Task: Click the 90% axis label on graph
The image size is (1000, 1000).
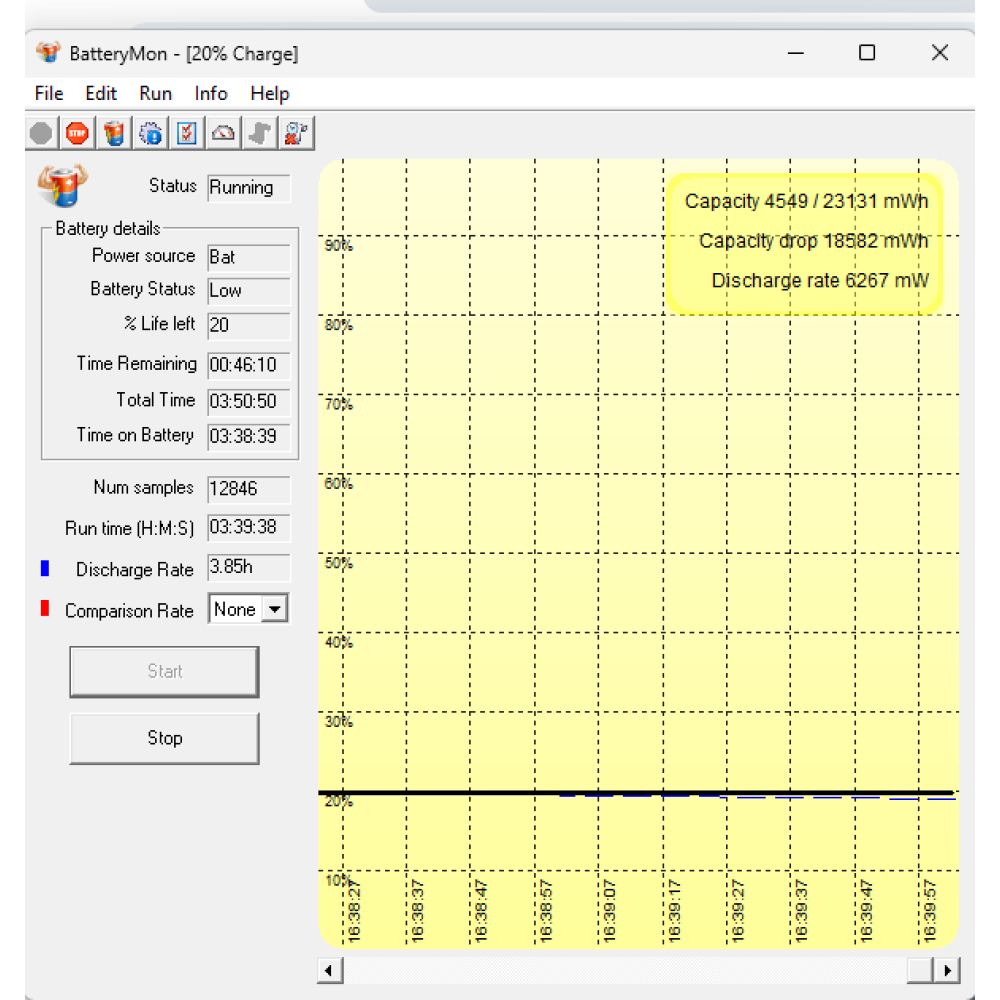Action: pyautogui.click(x=338, y=246)
